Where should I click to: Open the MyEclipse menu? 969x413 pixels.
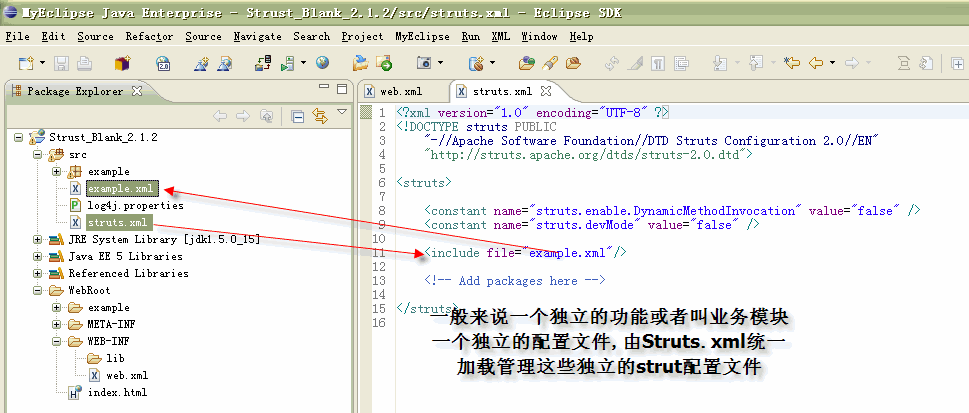tap(423, 36)
